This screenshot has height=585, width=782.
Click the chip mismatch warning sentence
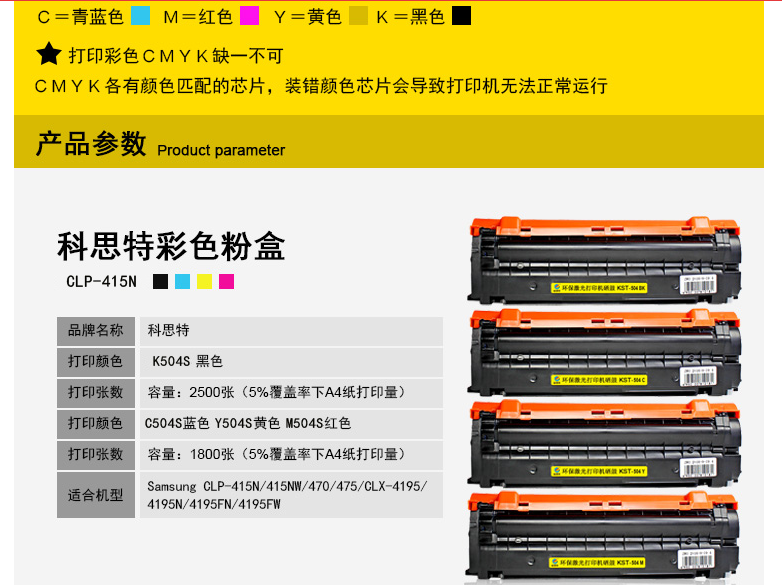[x=321, y=86]
